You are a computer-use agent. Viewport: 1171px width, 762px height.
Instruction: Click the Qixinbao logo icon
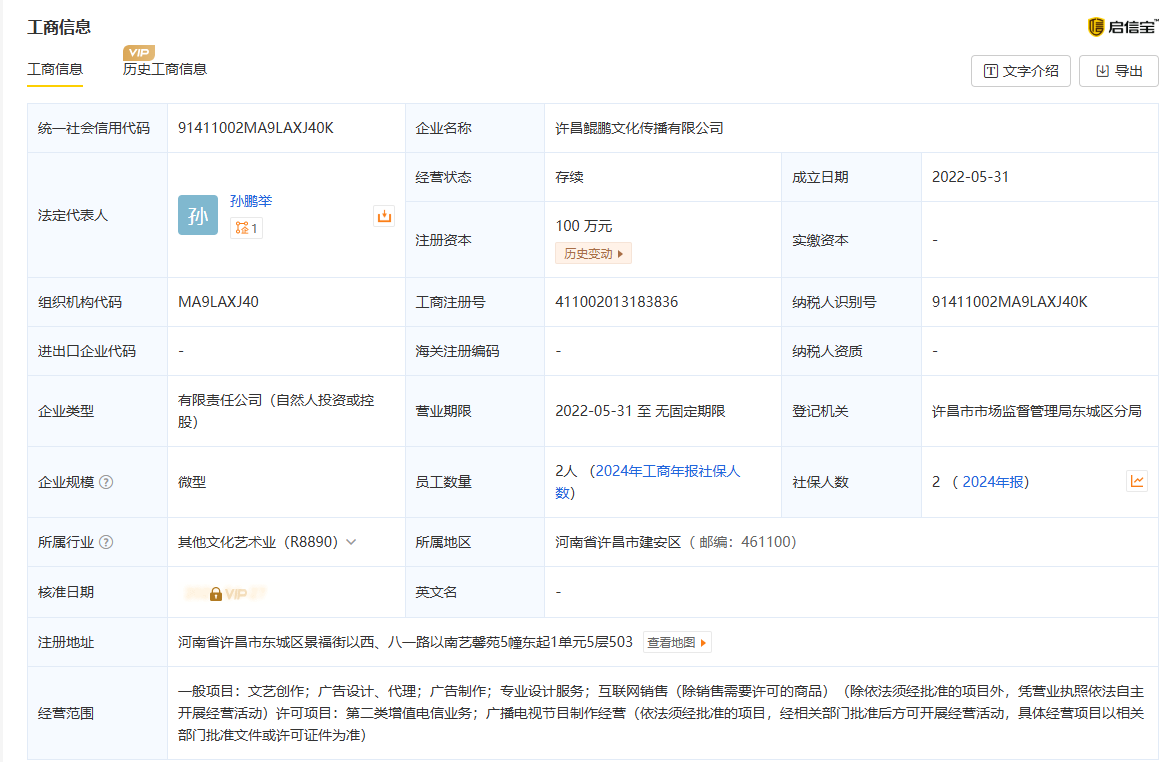point(1096,27)
